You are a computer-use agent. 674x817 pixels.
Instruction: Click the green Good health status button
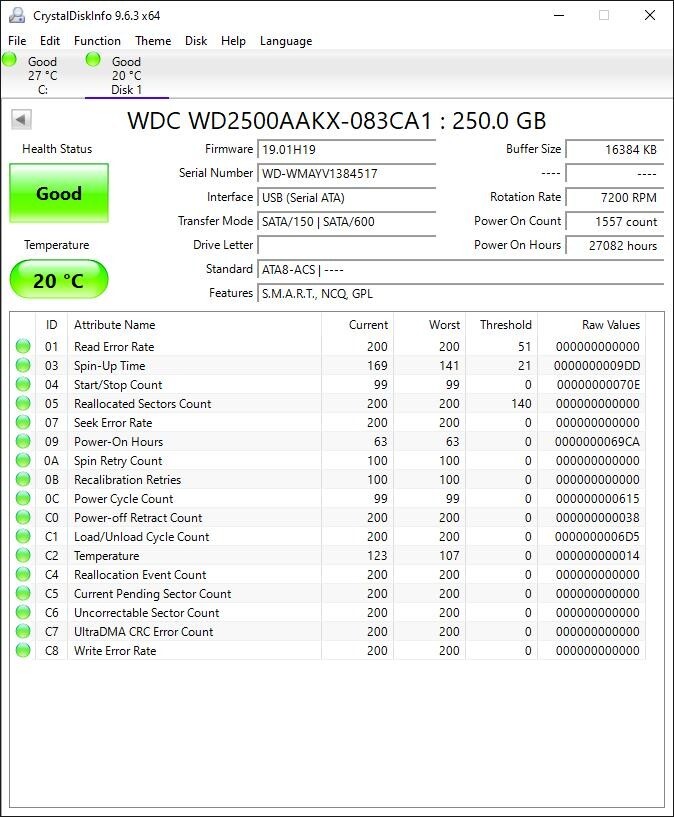click(x=59, y=193)
